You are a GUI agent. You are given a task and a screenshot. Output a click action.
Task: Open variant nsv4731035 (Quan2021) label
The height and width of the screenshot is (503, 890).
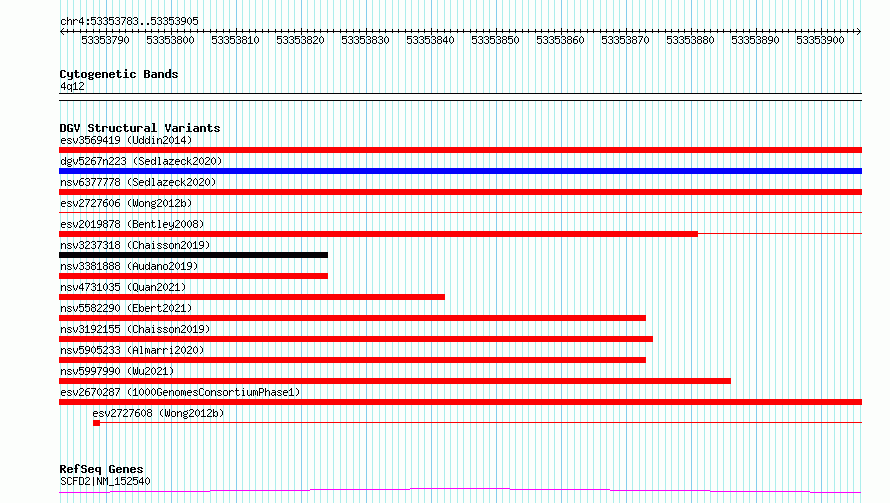tap(123, 287)
